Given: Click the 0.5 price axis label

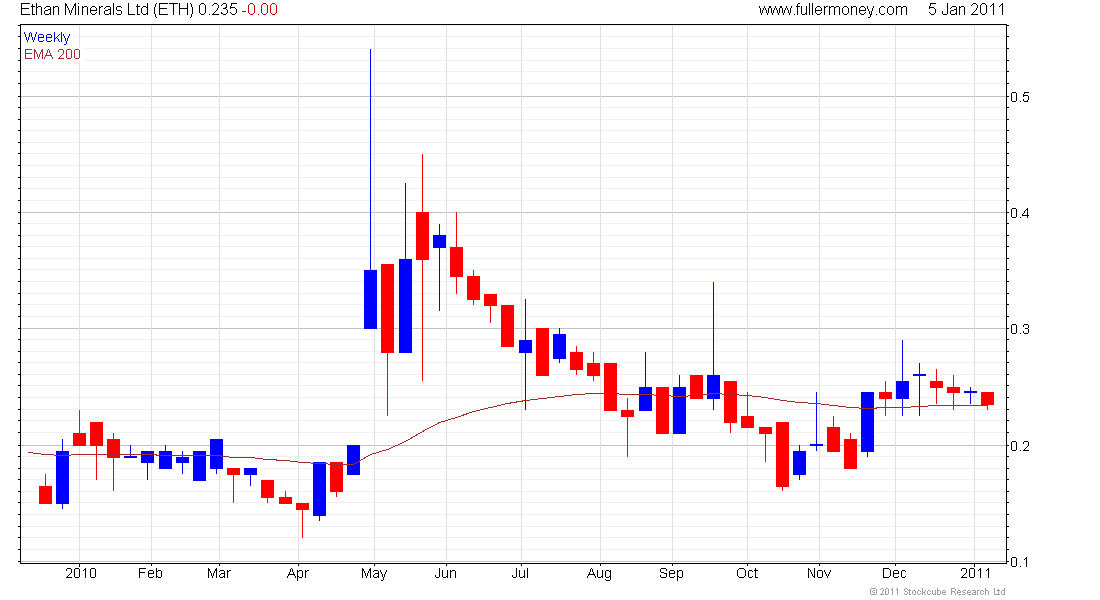Looking at the screenshot, I should click(x=1020, y=97).
